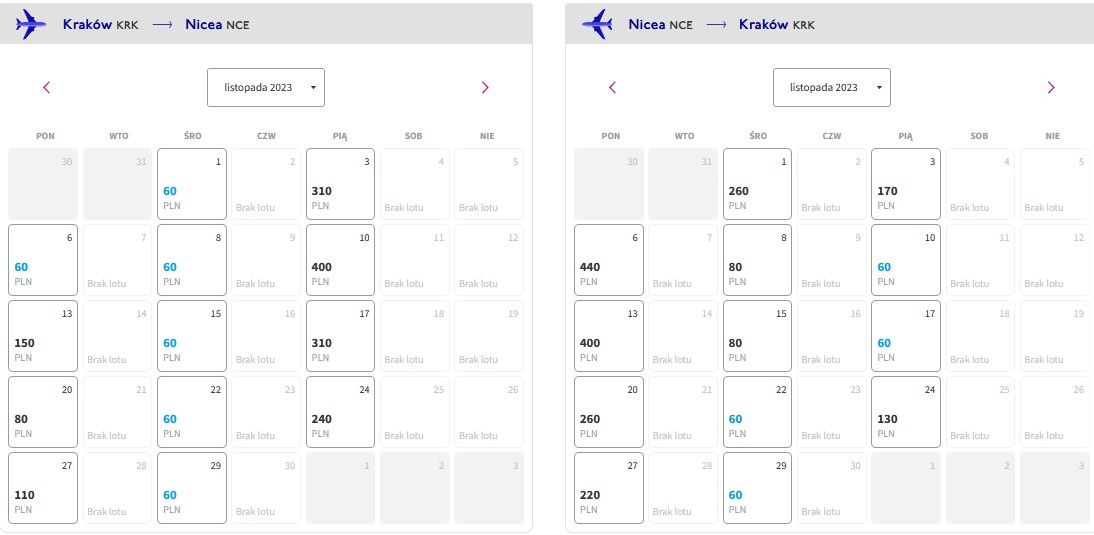Select November 20 outbound fare of 80 PLN
Viewport: 1094px width, 535px height.
pyautogui.click(x=43, y=412)
